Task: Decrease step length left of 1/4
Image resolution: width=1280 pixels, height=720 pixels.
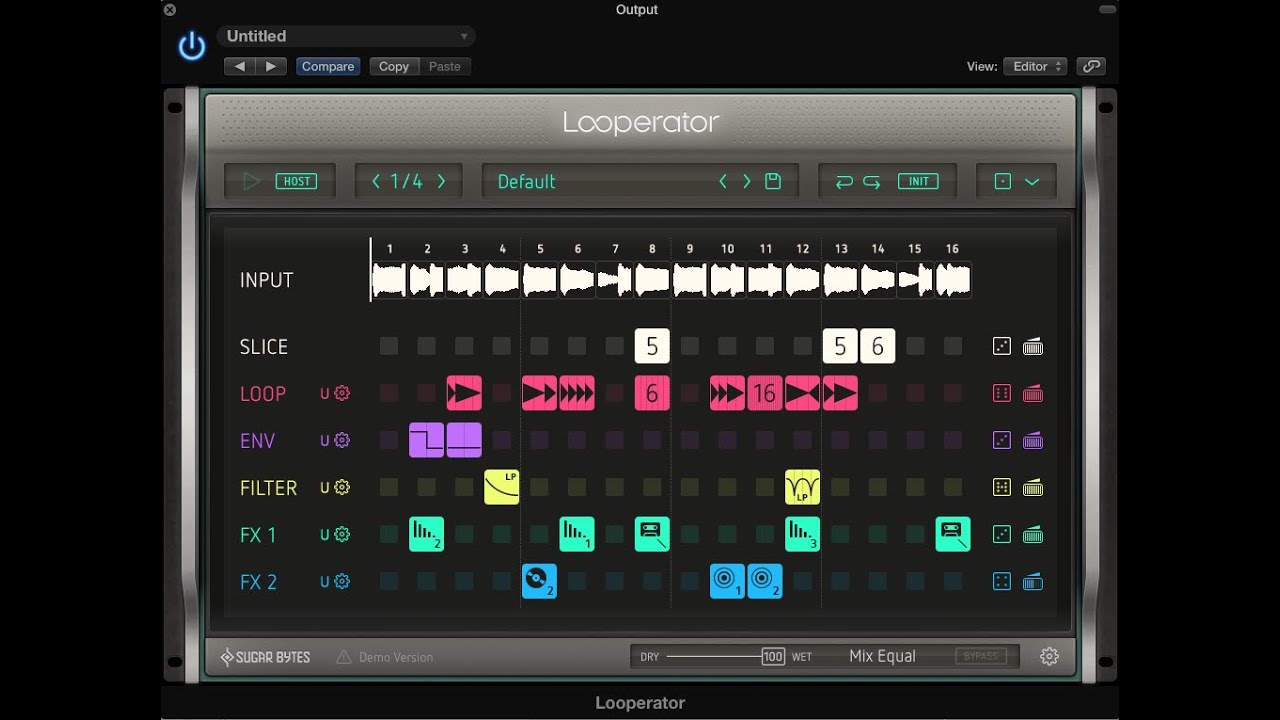Action: point(376,181)
